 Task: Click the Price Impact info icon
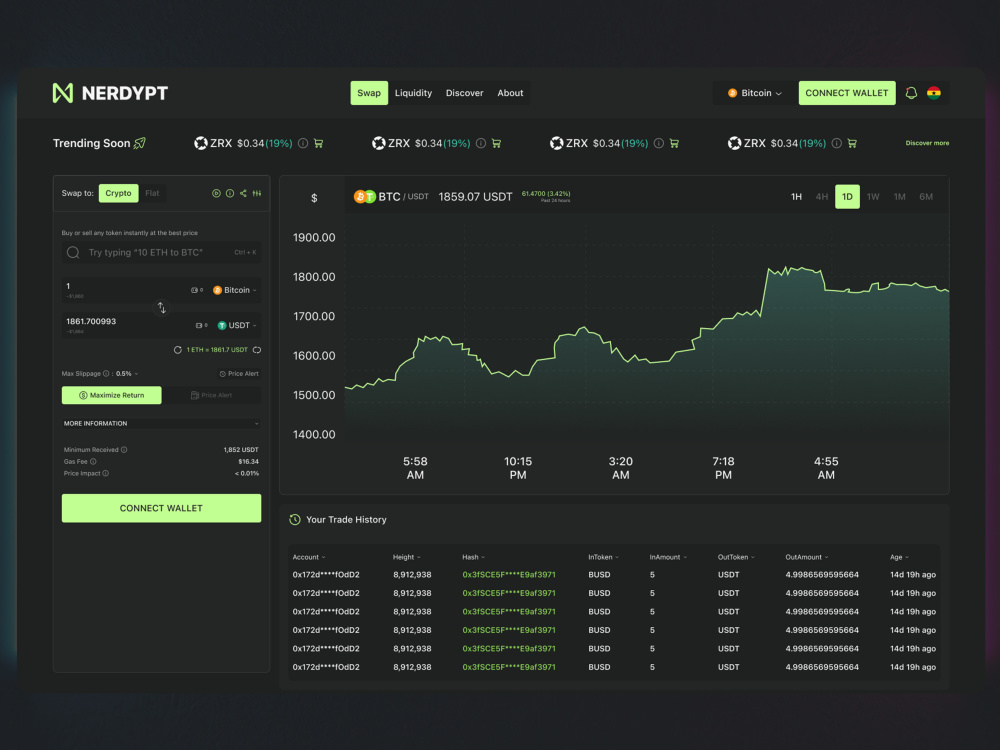click(x=106, y=474)
